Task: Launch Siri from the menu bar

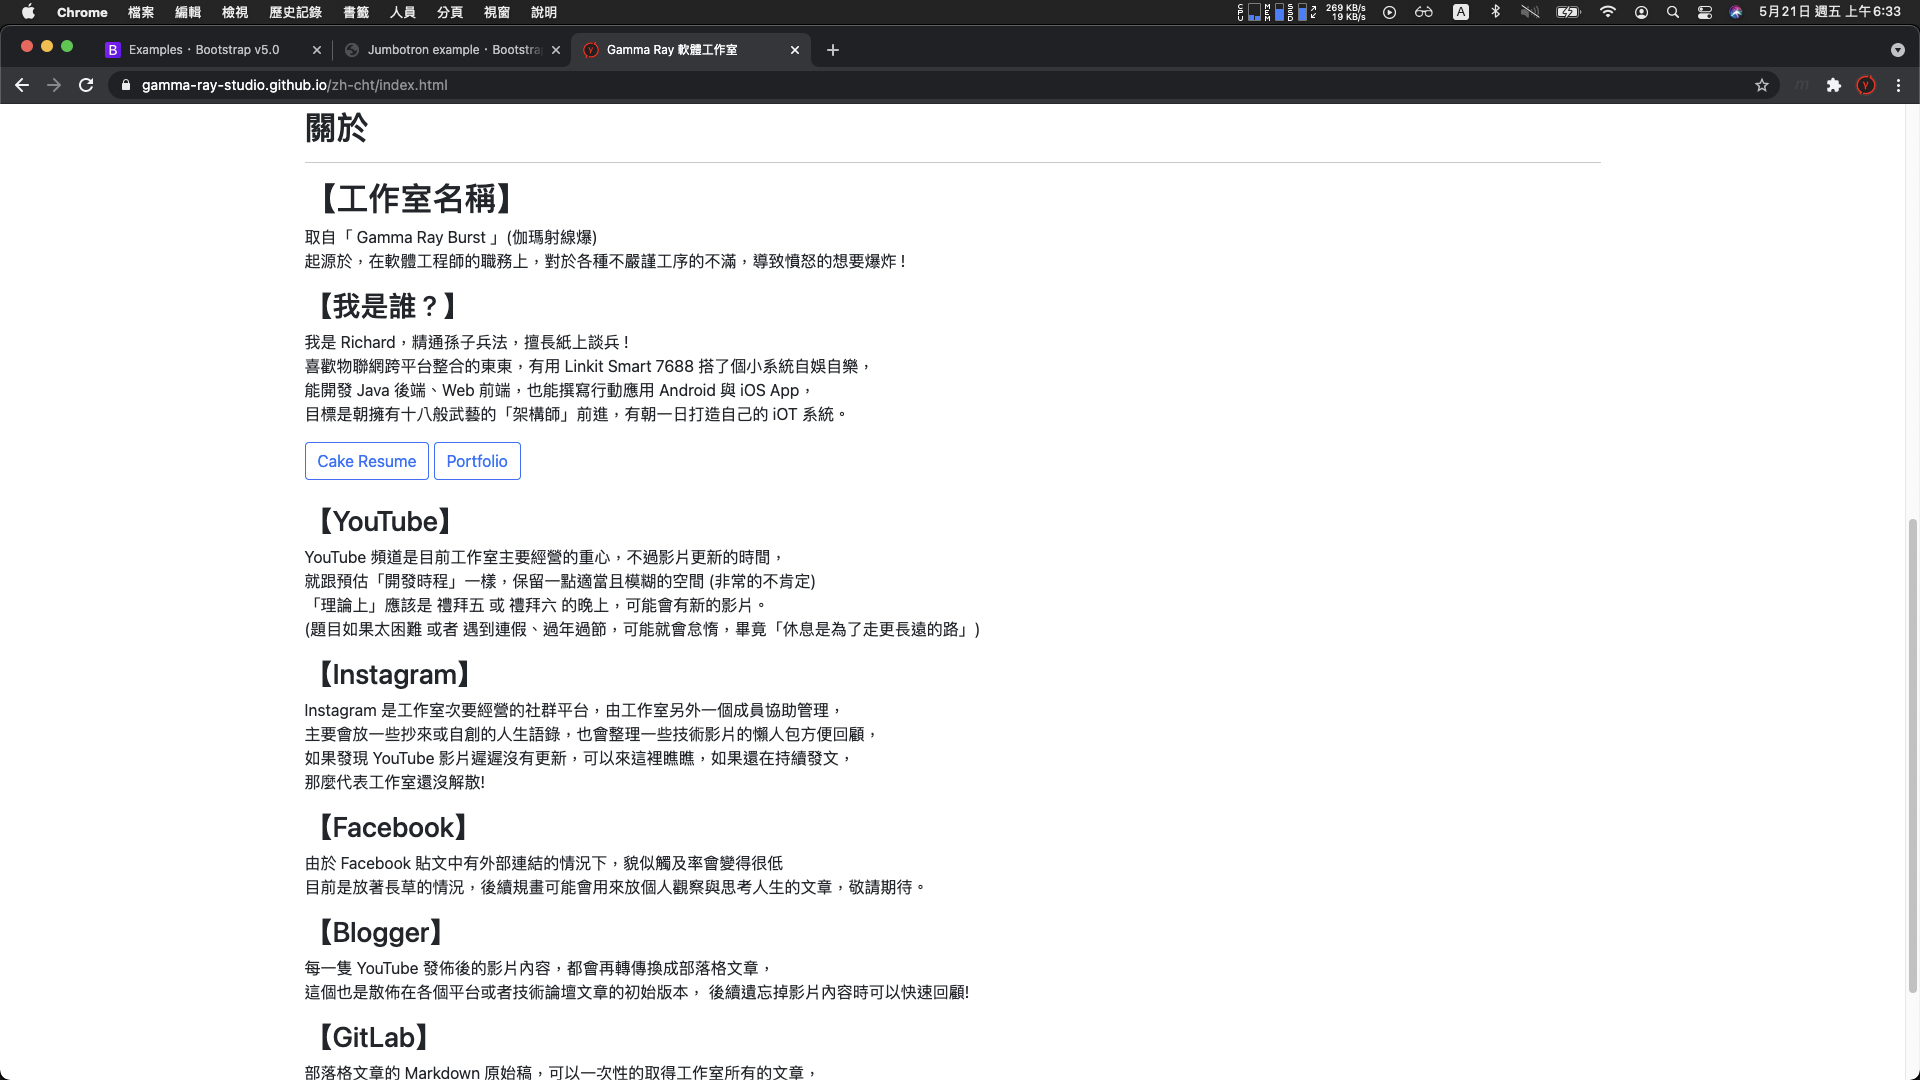Action: 1737,12
